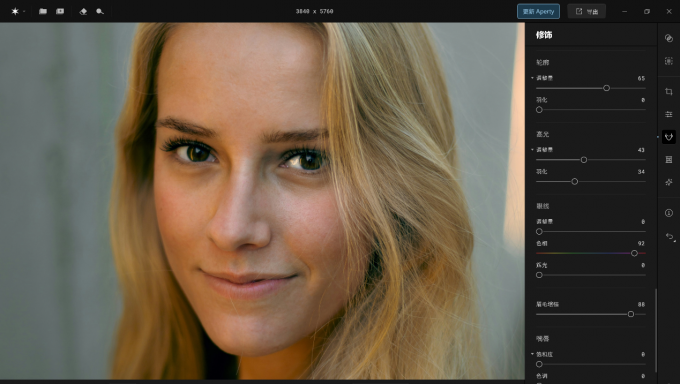Viewport: 680px width, 384px height.
Task: Click the 眼线 调整量 slider handle
Action: (539, 231)
